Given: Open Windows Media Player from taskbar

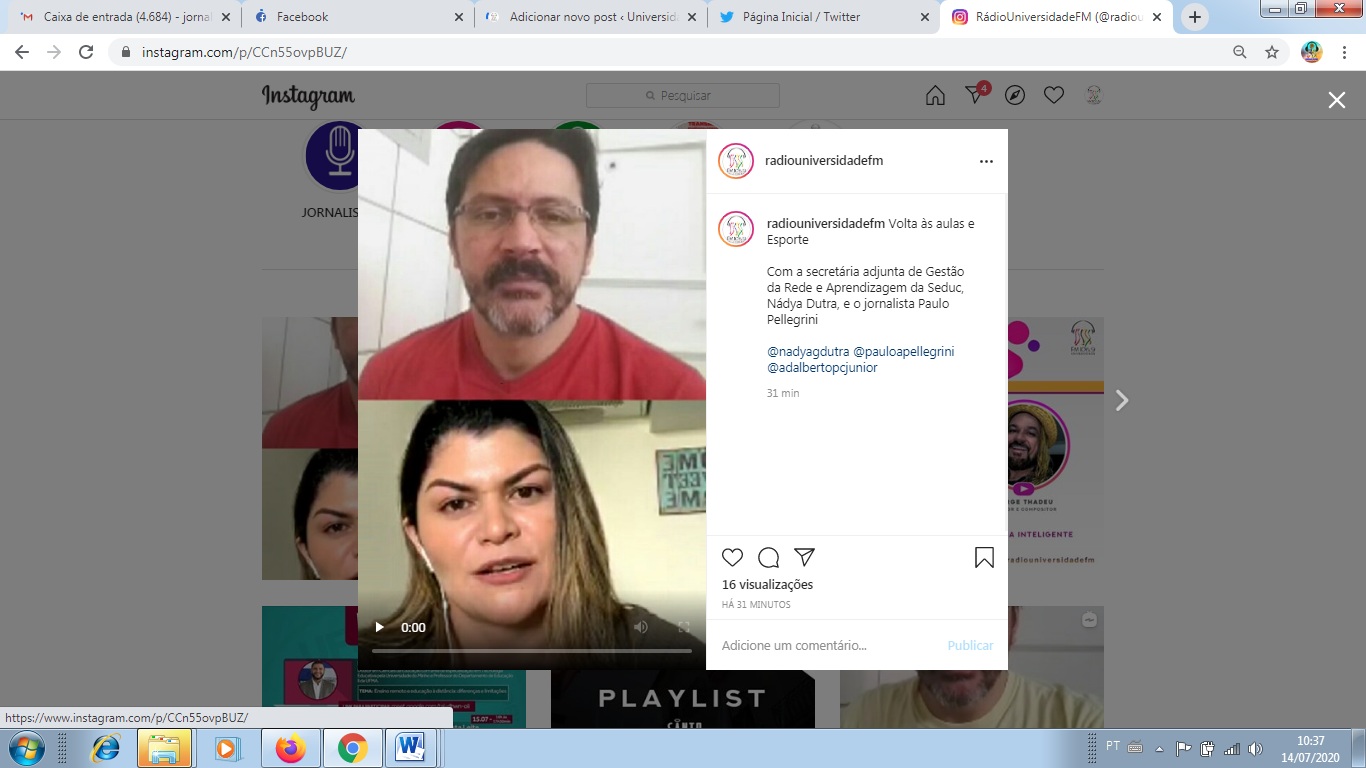Looking at the screenshot, I should pyautogui.click(x=227, y=748).
